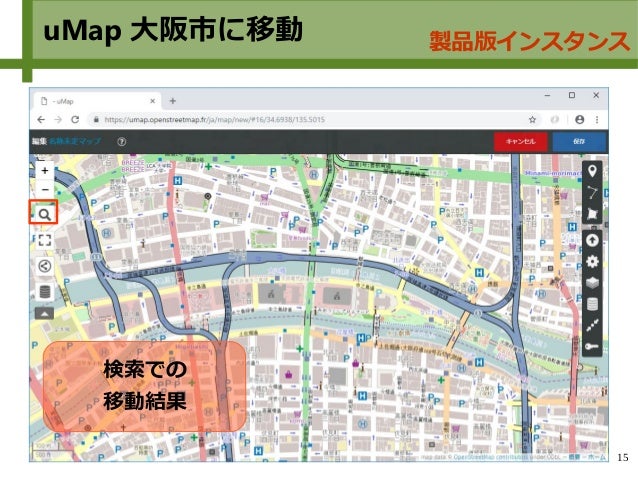638x479 pixels.
Task: Reload the uMap page
Action: click(75, 120)
